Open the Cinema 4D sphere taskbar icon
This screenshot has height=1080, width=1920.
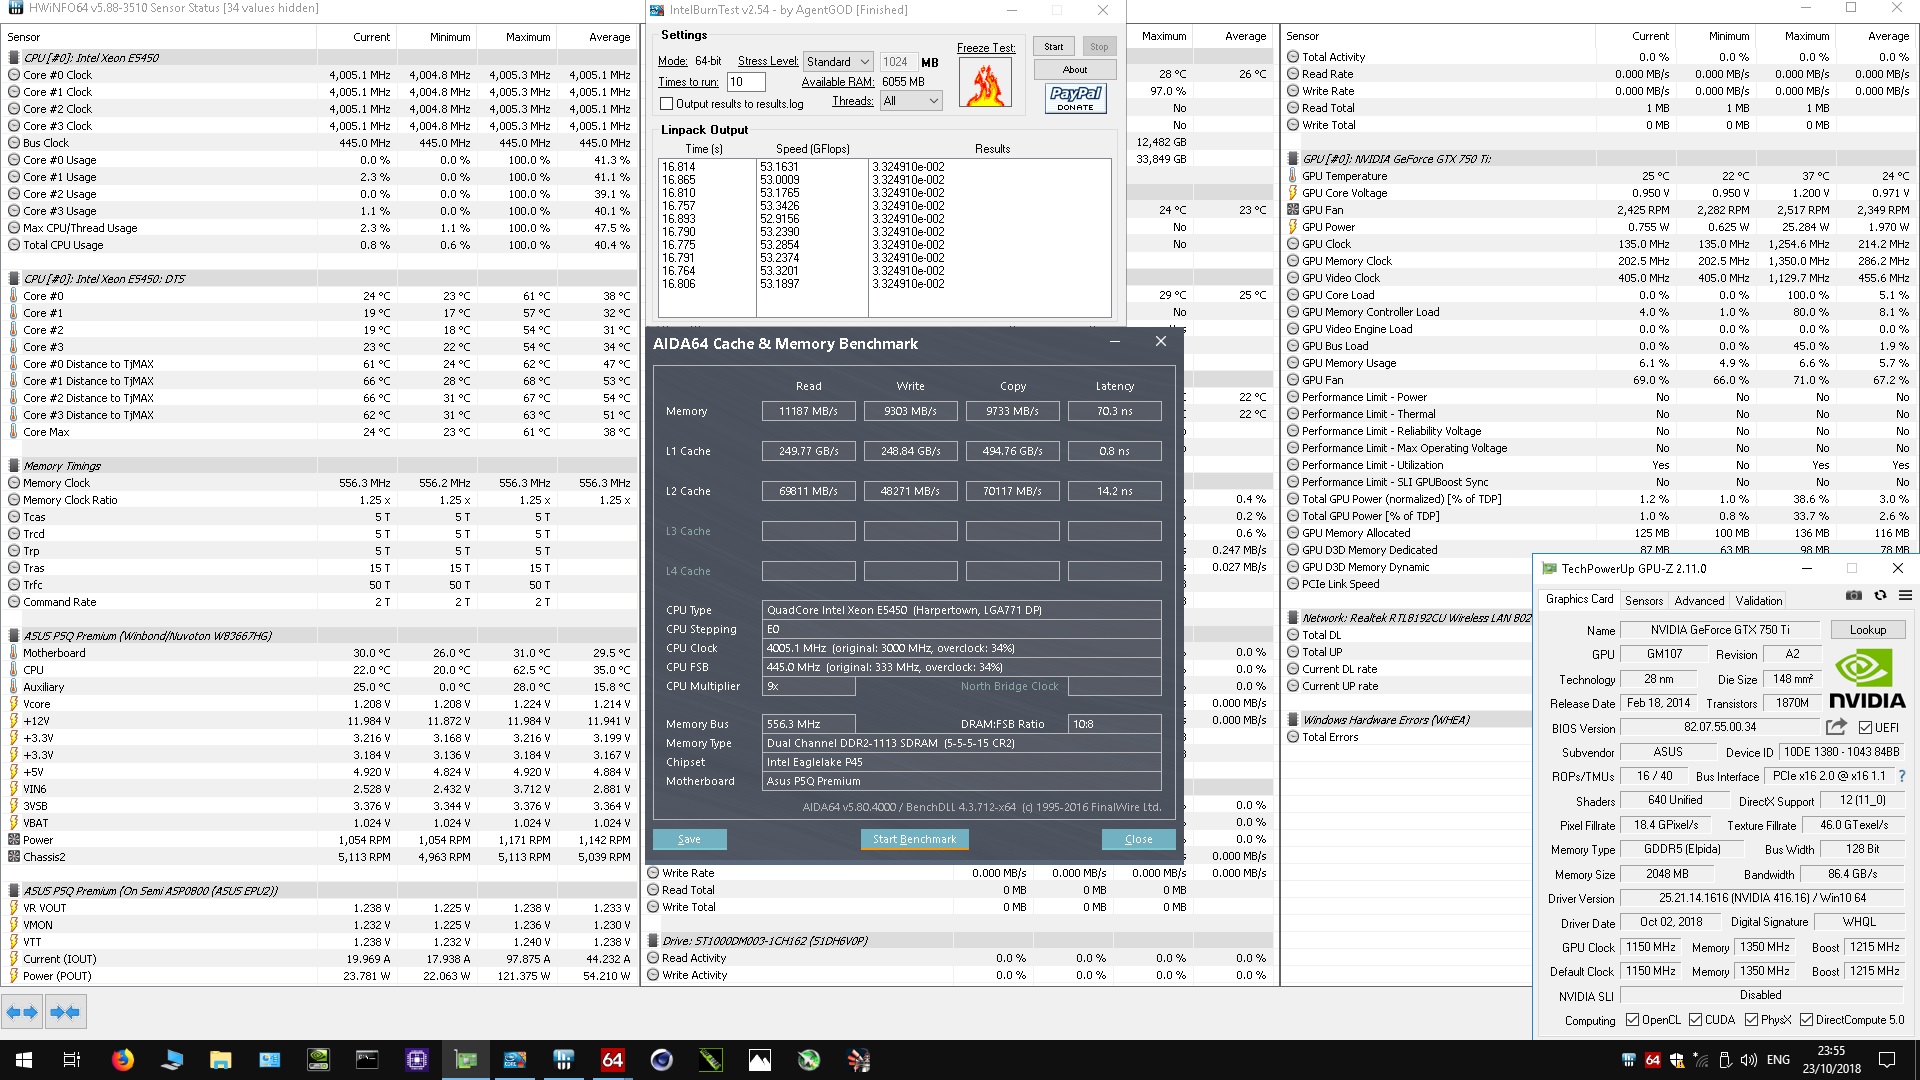pyautogui.click(x=661, y=1060)
